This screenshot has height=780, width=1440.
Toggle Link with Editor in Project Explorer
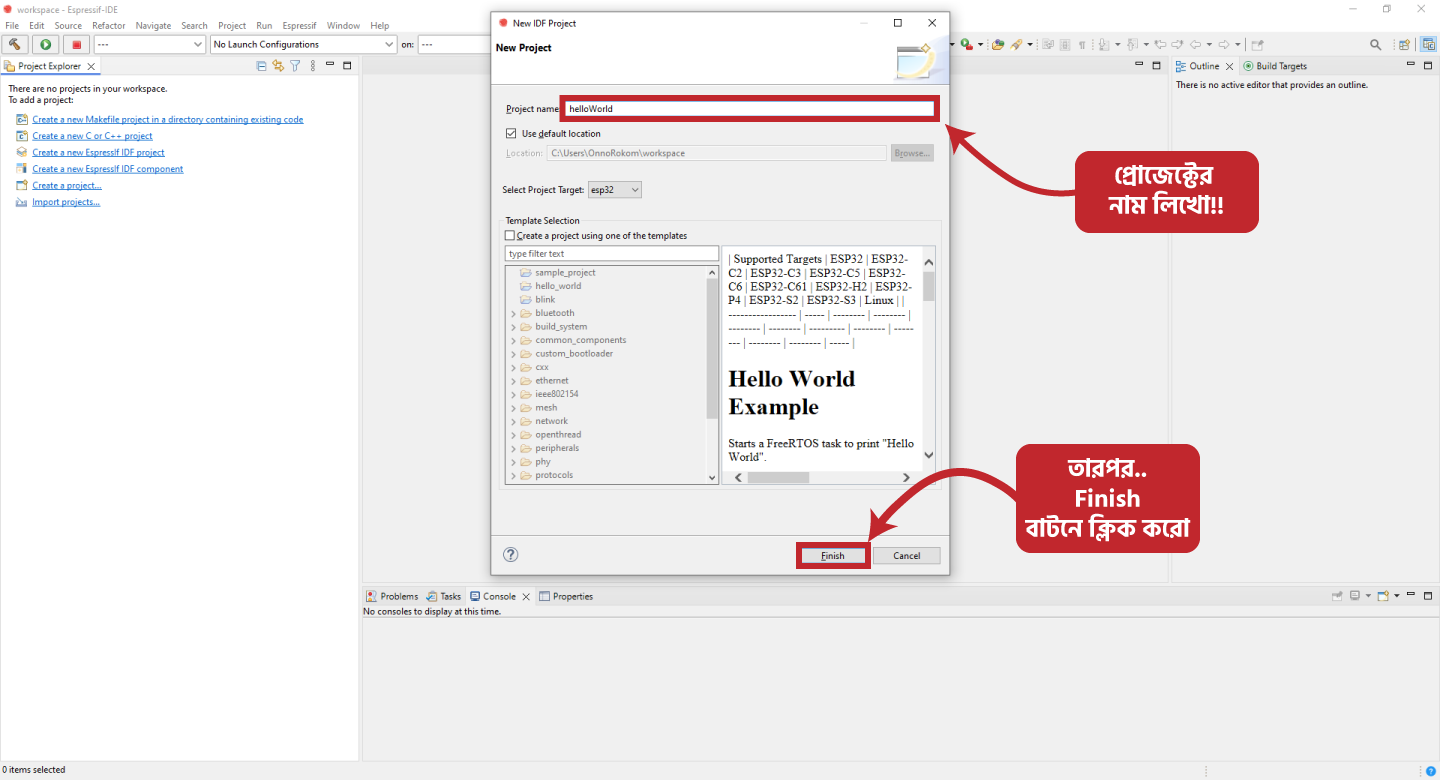click(278, 66)
